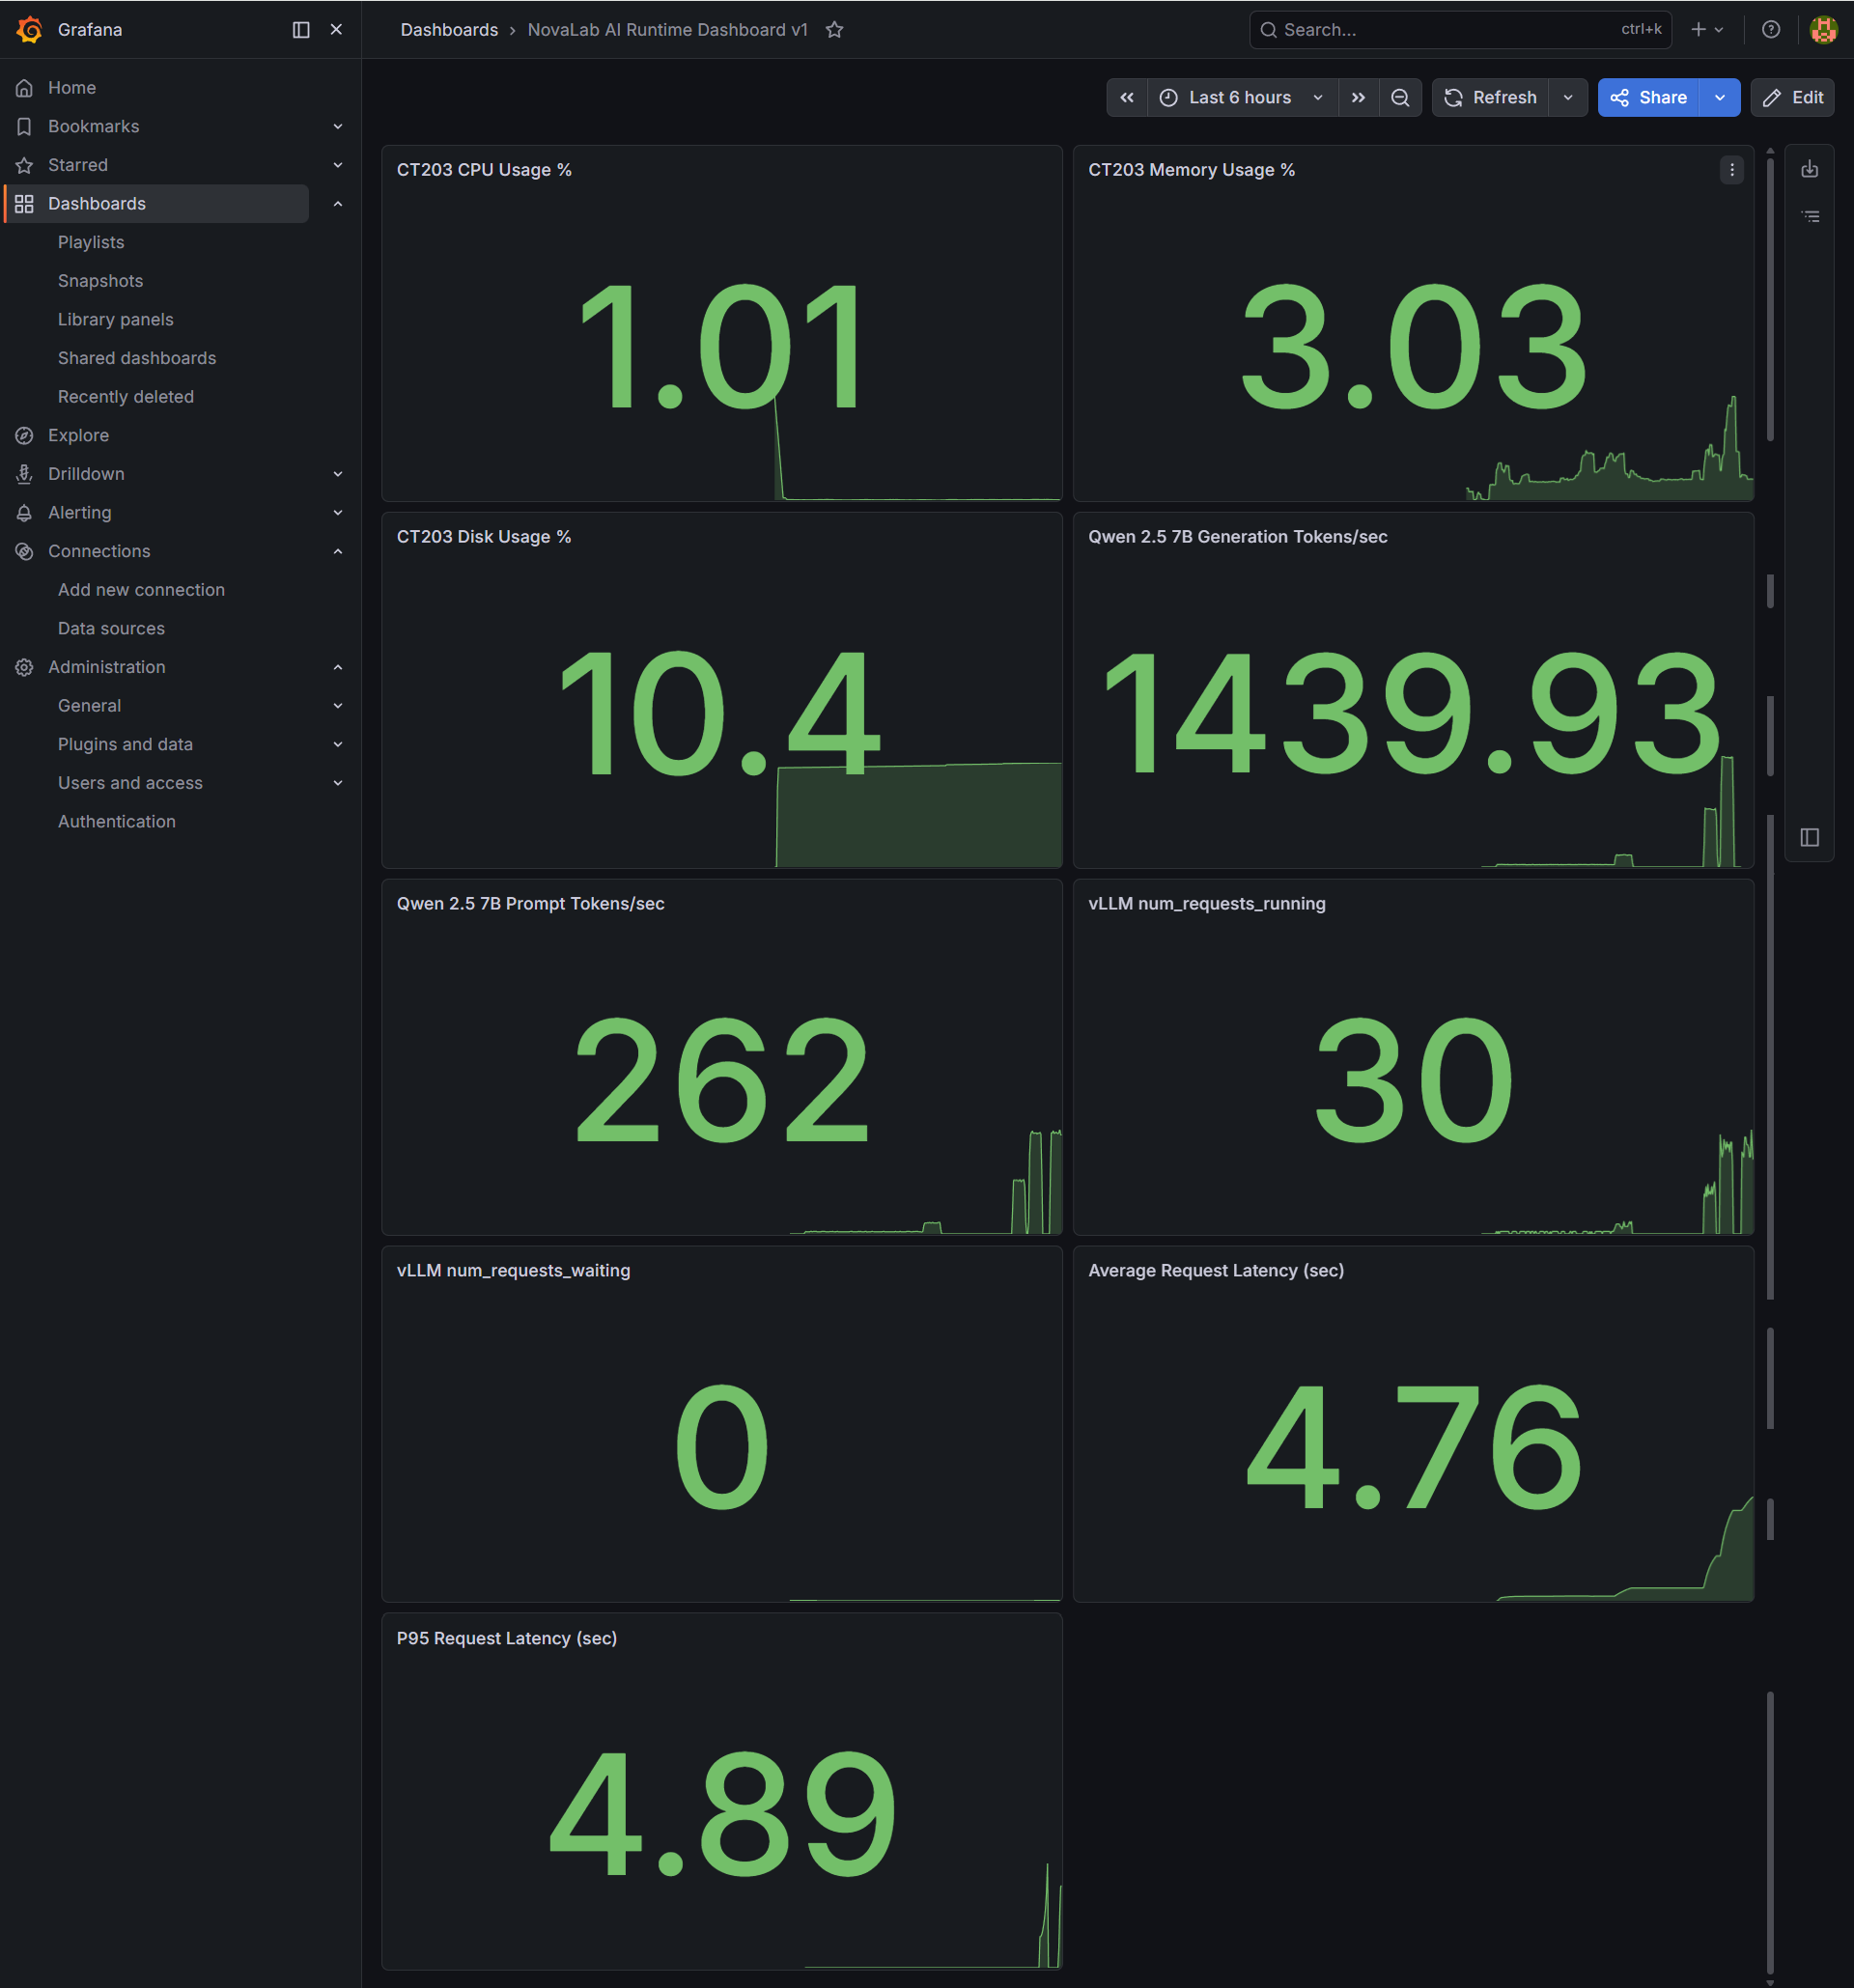Image resolution: width=1854 pixels, height=1988 pixels.
Task: Click P95 Request Latency (sec) title
Action: [507, 1639]
